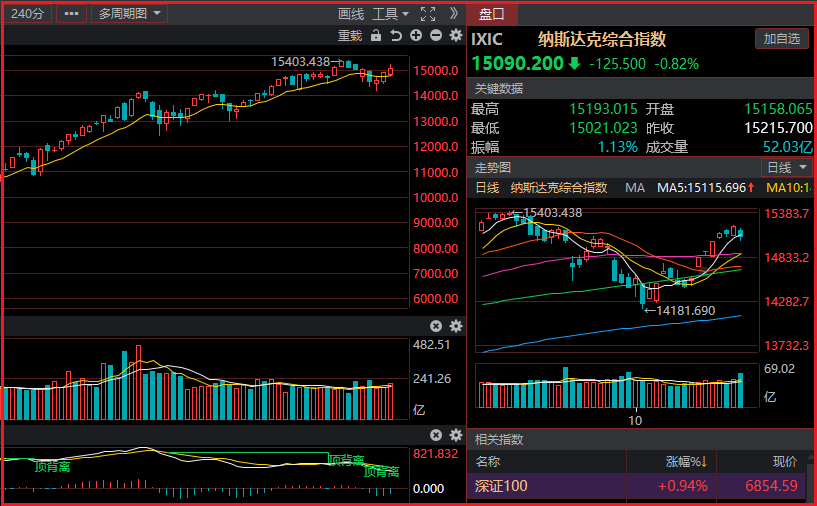Click the 最高 value 15193.015

(603, 109)
